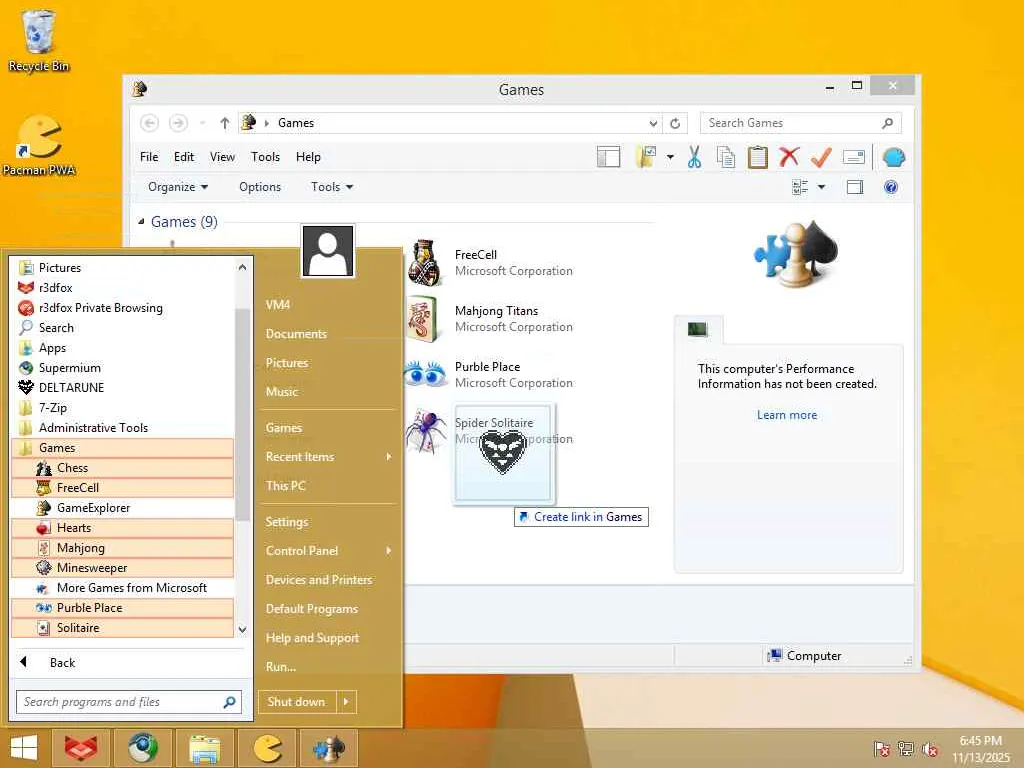Open Documents from the start menu
This screenshot has width=1024, height=768.
coord(296,334)
